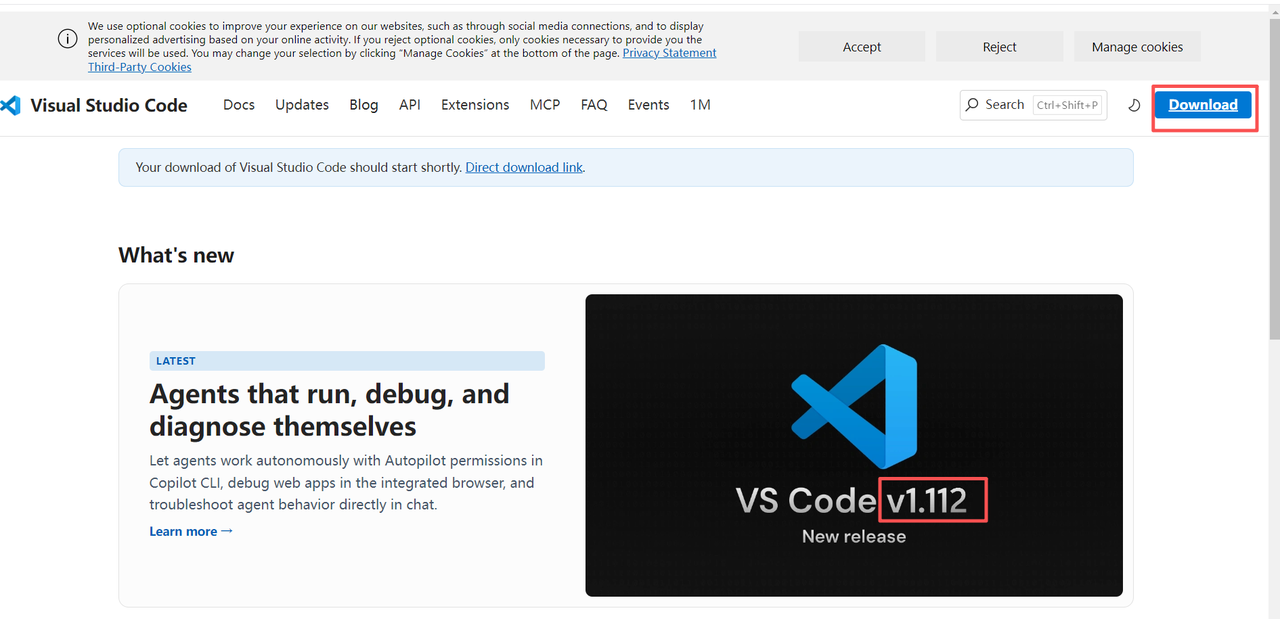This screenshot has width=1280, height=619.
Task: Open the 1M navigation item
Action: click(x=700, y=105)
